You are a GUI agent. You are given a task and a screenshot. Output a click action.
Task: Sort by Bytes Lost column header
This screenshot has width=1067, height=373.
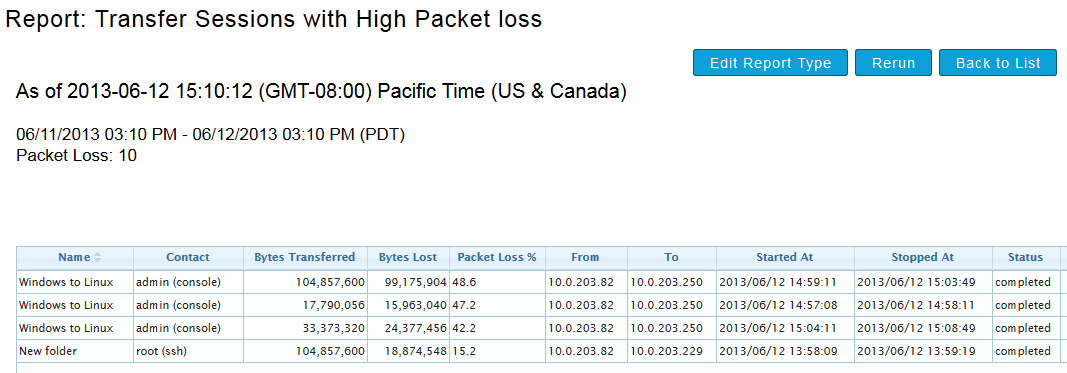(408, 257)
